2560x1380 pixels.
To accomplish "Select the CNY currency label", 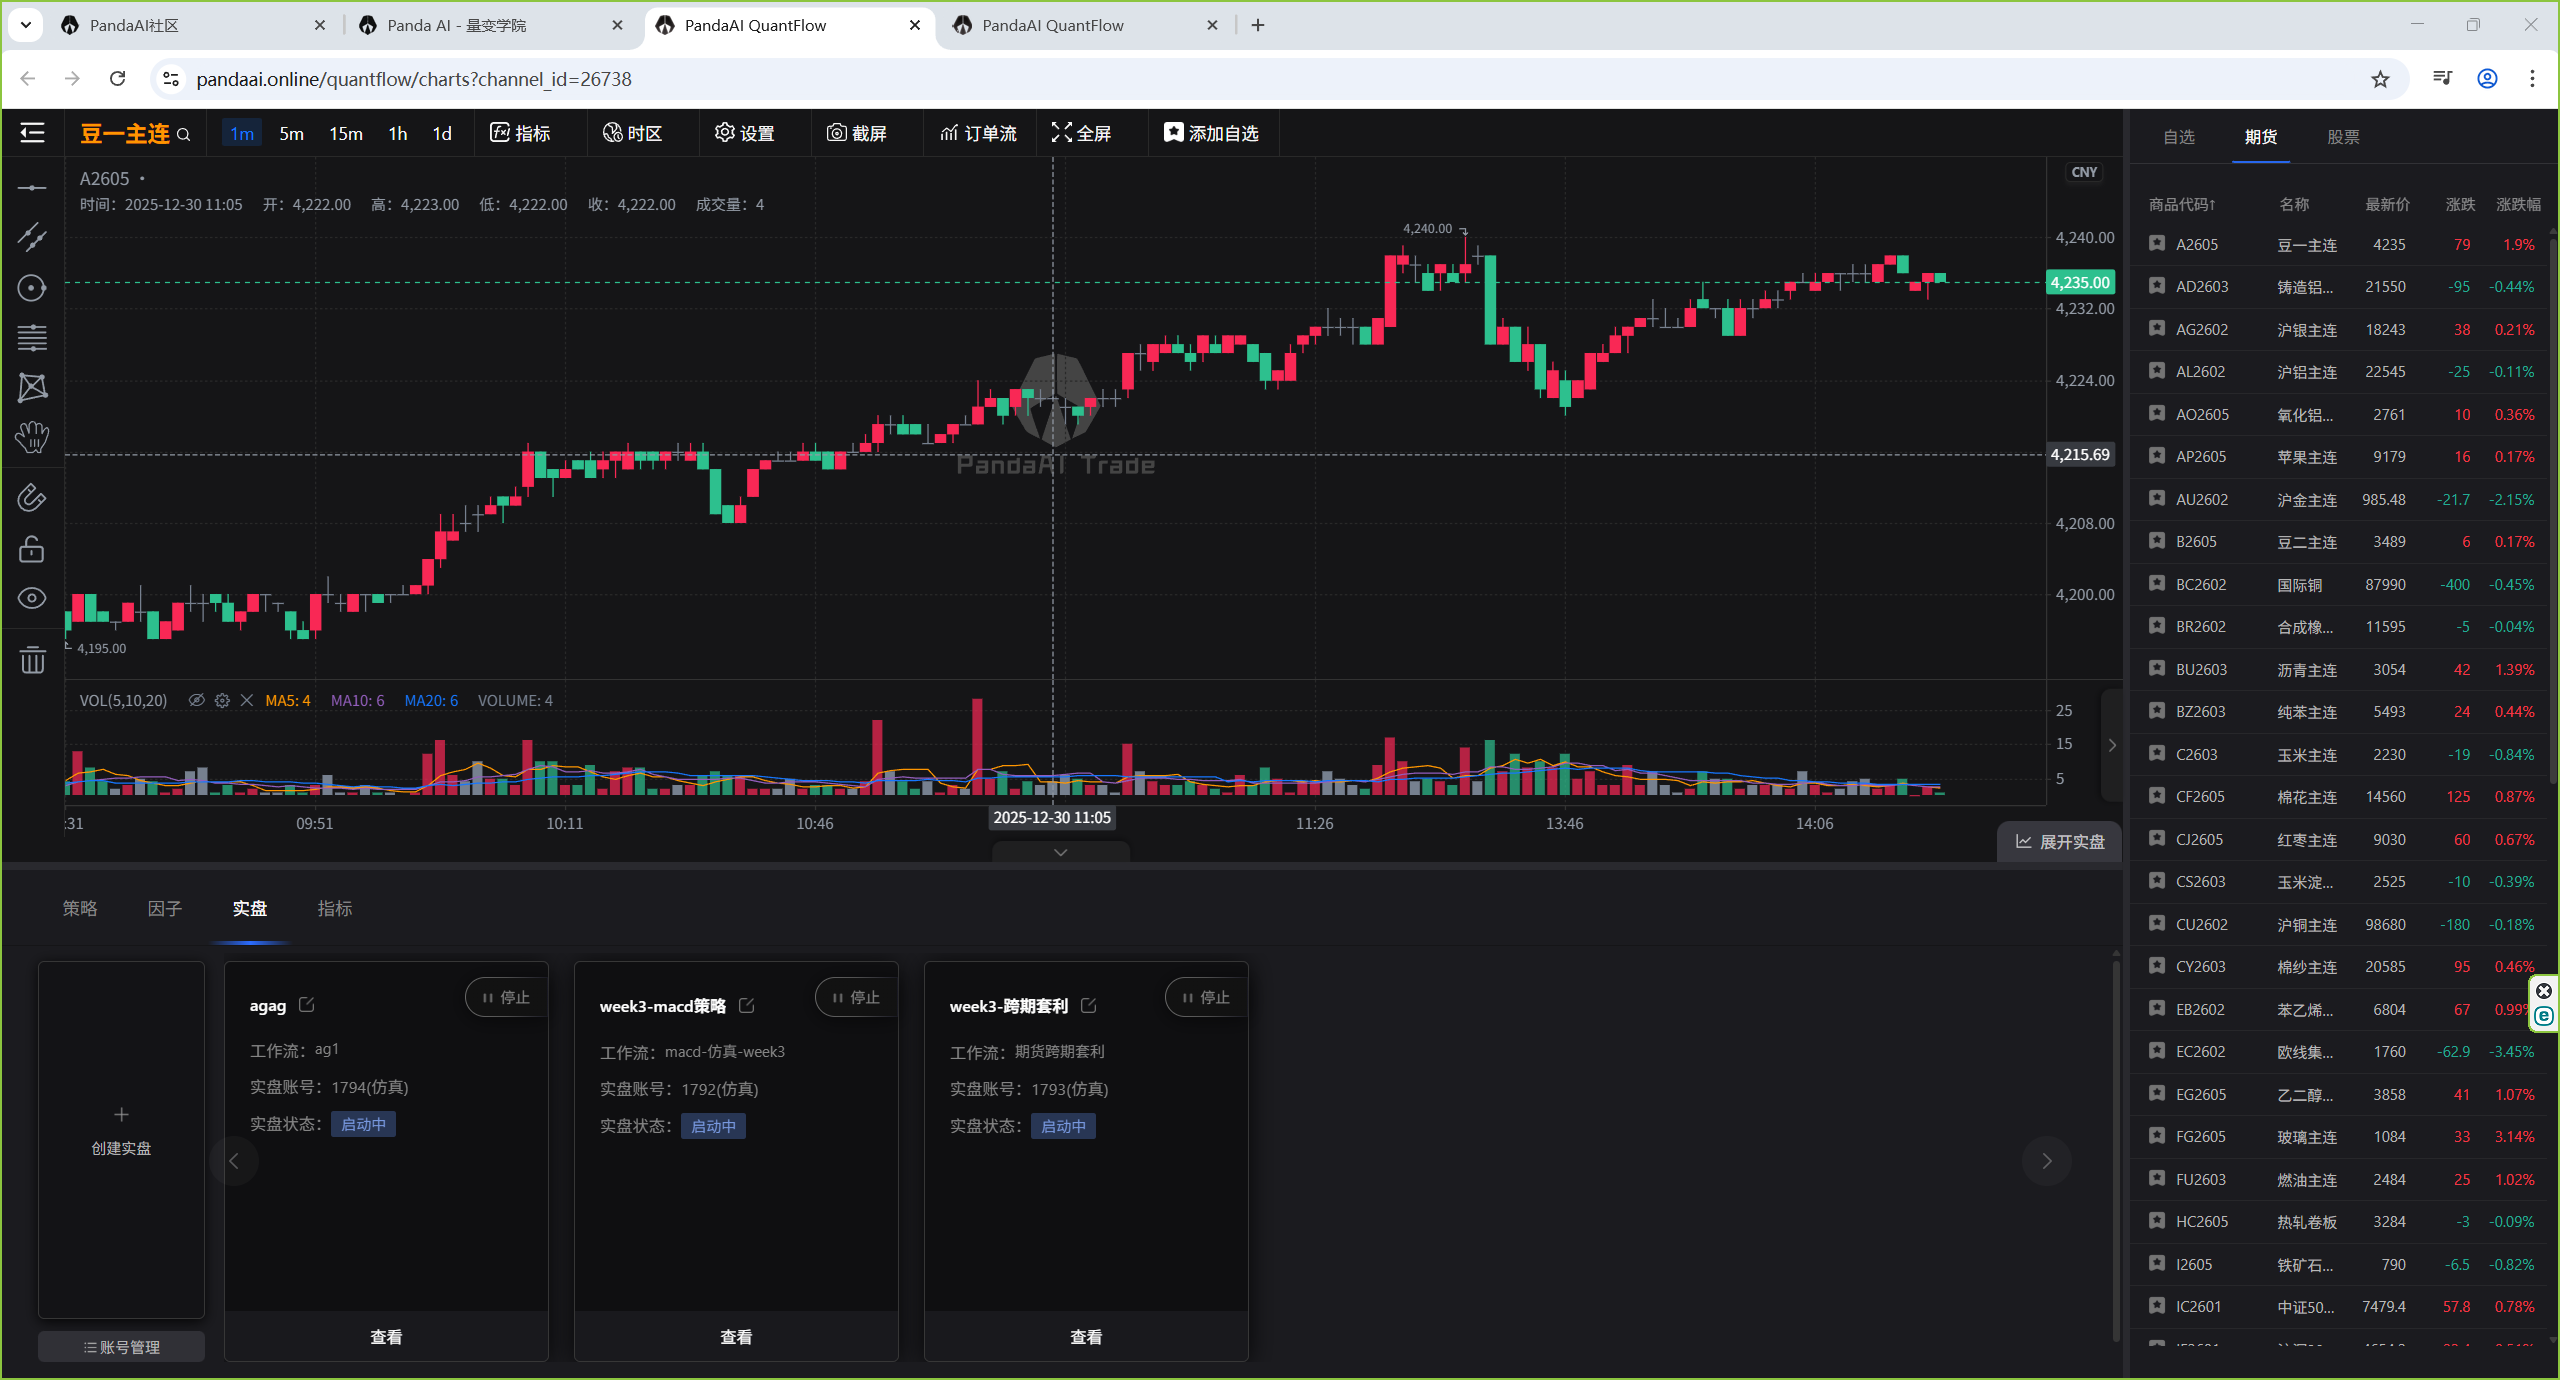I will (x=2084, y=172).
